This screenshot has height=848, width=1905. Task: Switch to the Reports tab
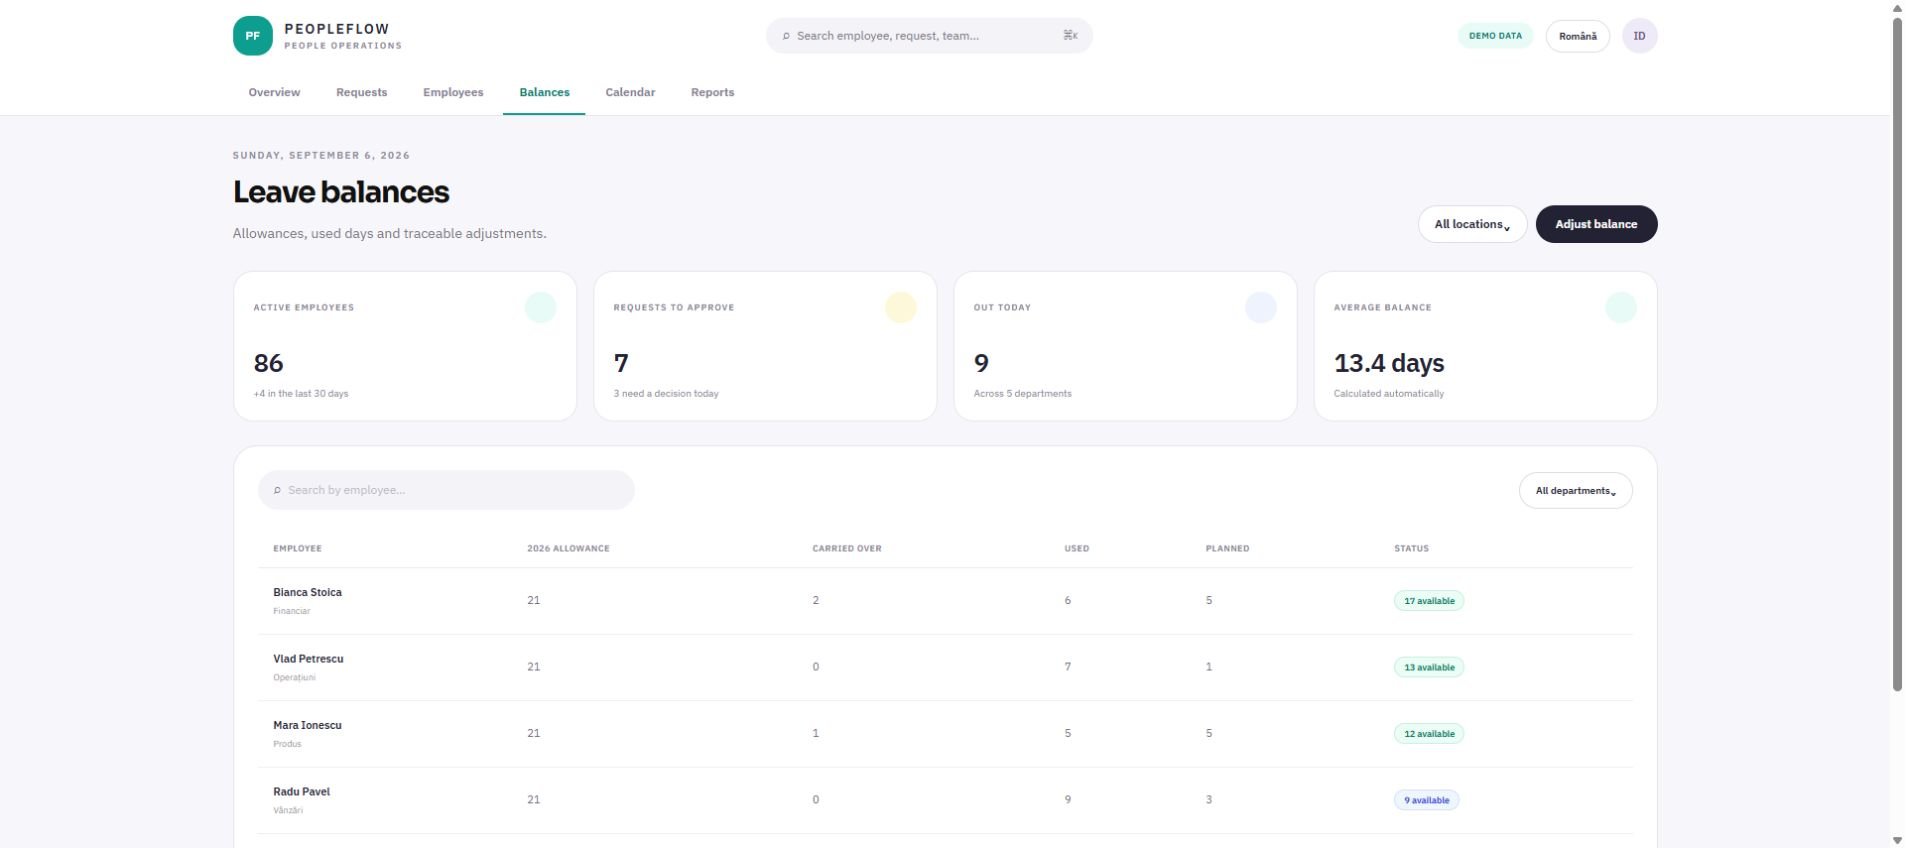pyautogui.click(x=712, y=92)
